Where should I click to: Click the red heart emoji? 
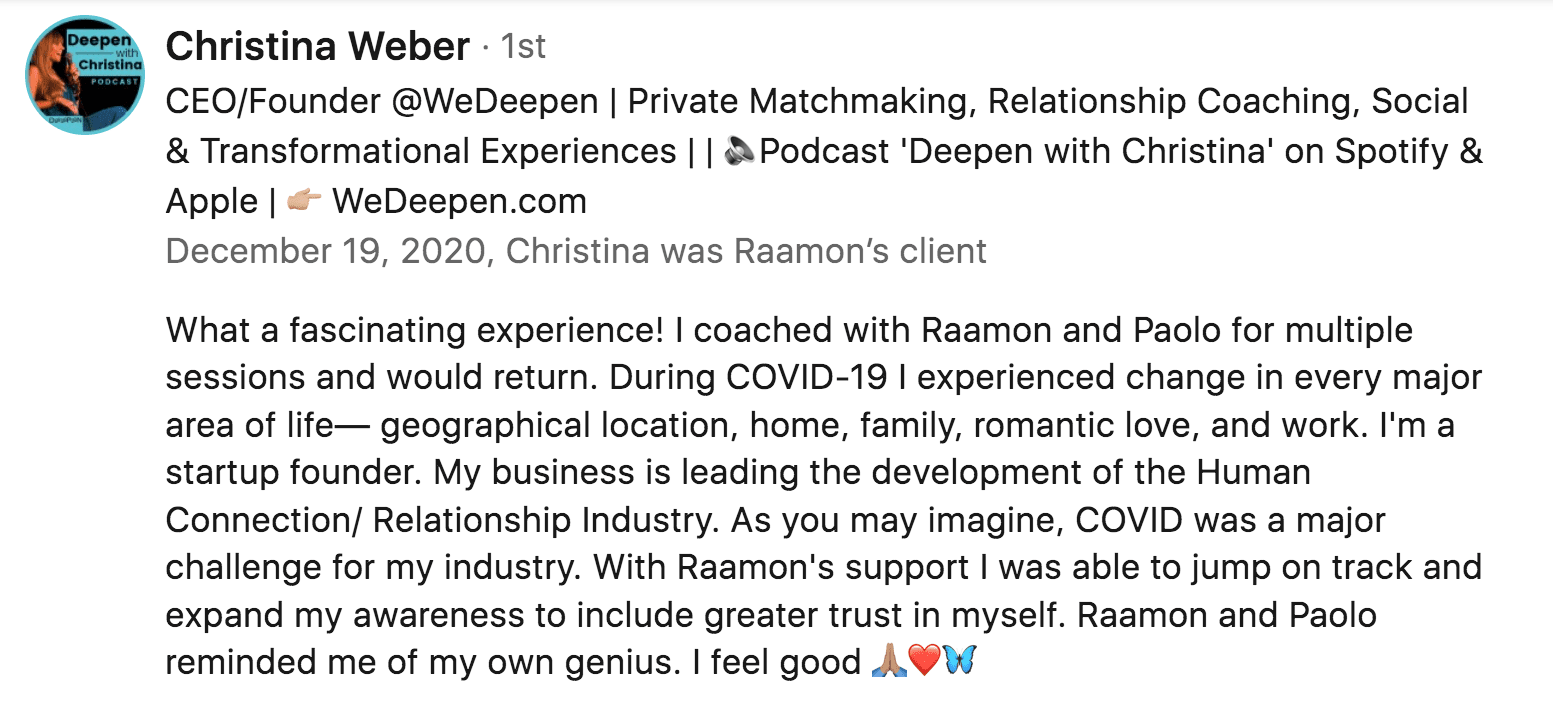924,662
